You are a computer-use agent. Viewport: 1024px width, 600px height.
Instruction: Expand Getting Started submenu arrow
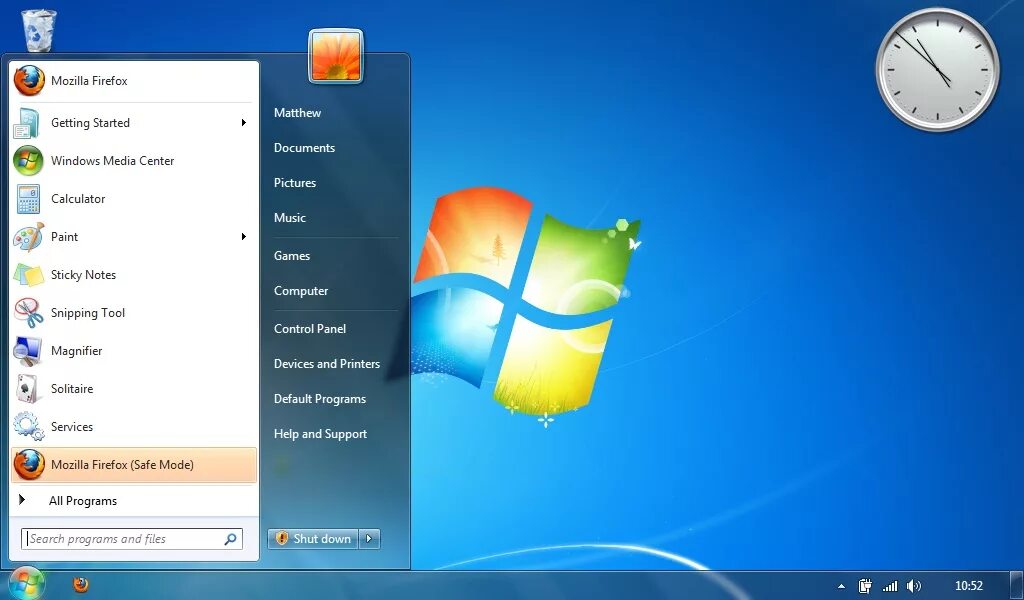(244, 123)
